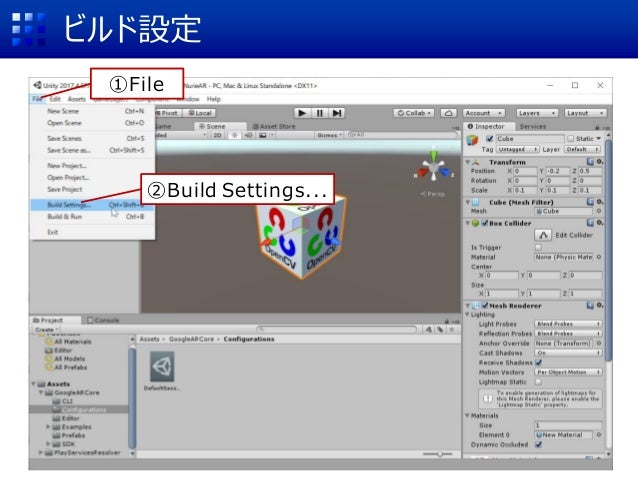Viewport: 638px width, 479px height.
Task: Click the Inspector vertical scrollbar
Action: pyautogui.click(x=608, y=250)
